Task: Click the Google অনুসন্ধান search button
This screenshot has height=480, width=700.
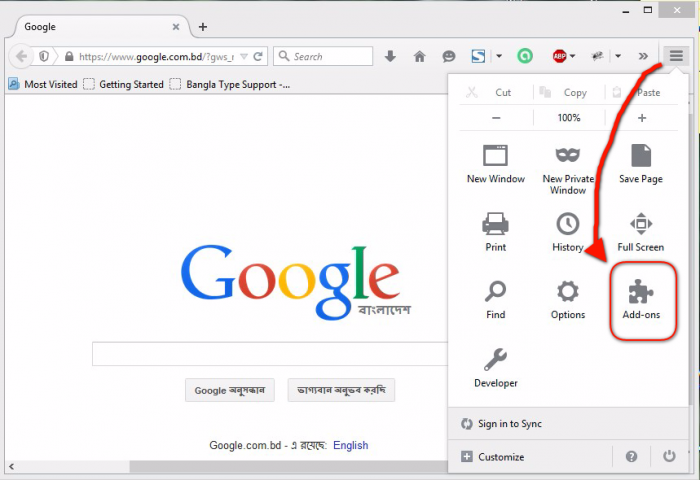Action: tap(229, 390)
